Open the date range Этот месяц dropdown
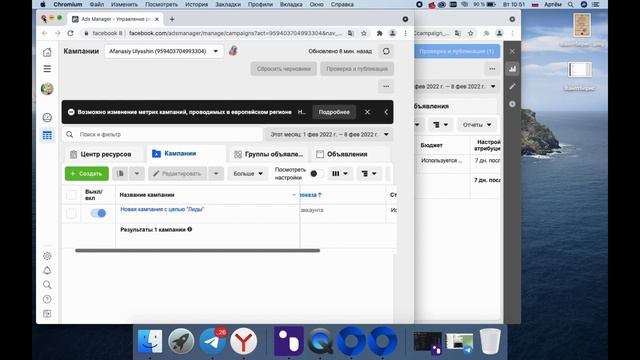Image resolution: width=640 pixels, height=360 pixels. pos(329,134)
